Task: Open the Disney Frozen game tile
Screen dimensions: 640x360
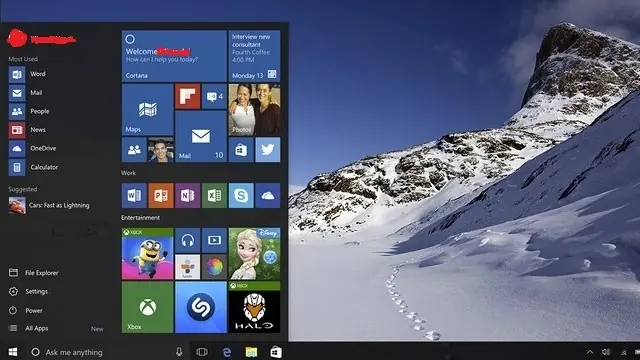Action: pyautogui.click(x=254, y=254)
